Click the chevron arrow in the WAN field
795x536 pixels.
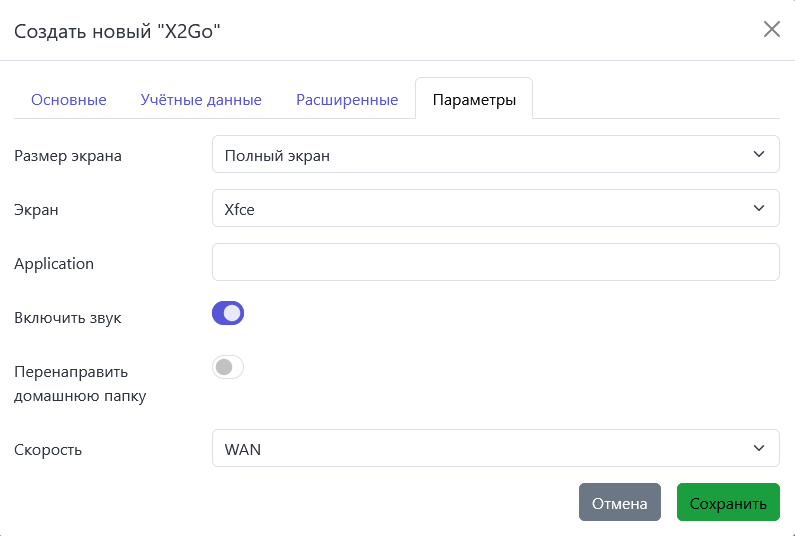[x=758, y=449]
